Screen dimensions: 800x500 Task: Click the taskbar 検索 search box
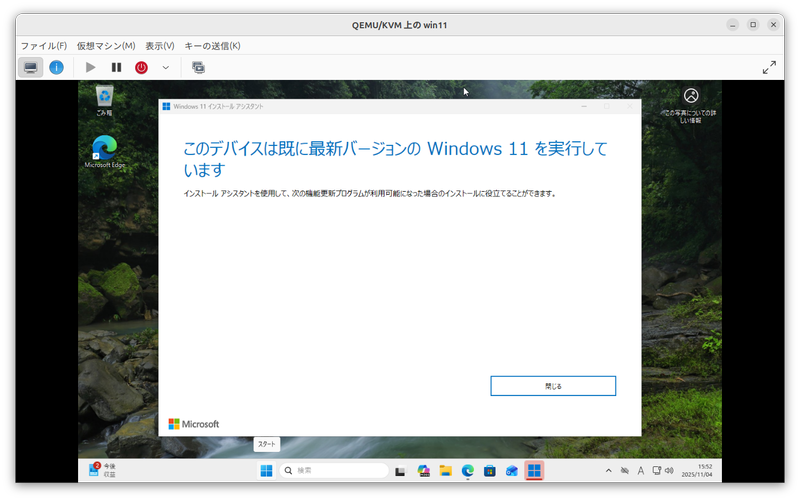334,470
